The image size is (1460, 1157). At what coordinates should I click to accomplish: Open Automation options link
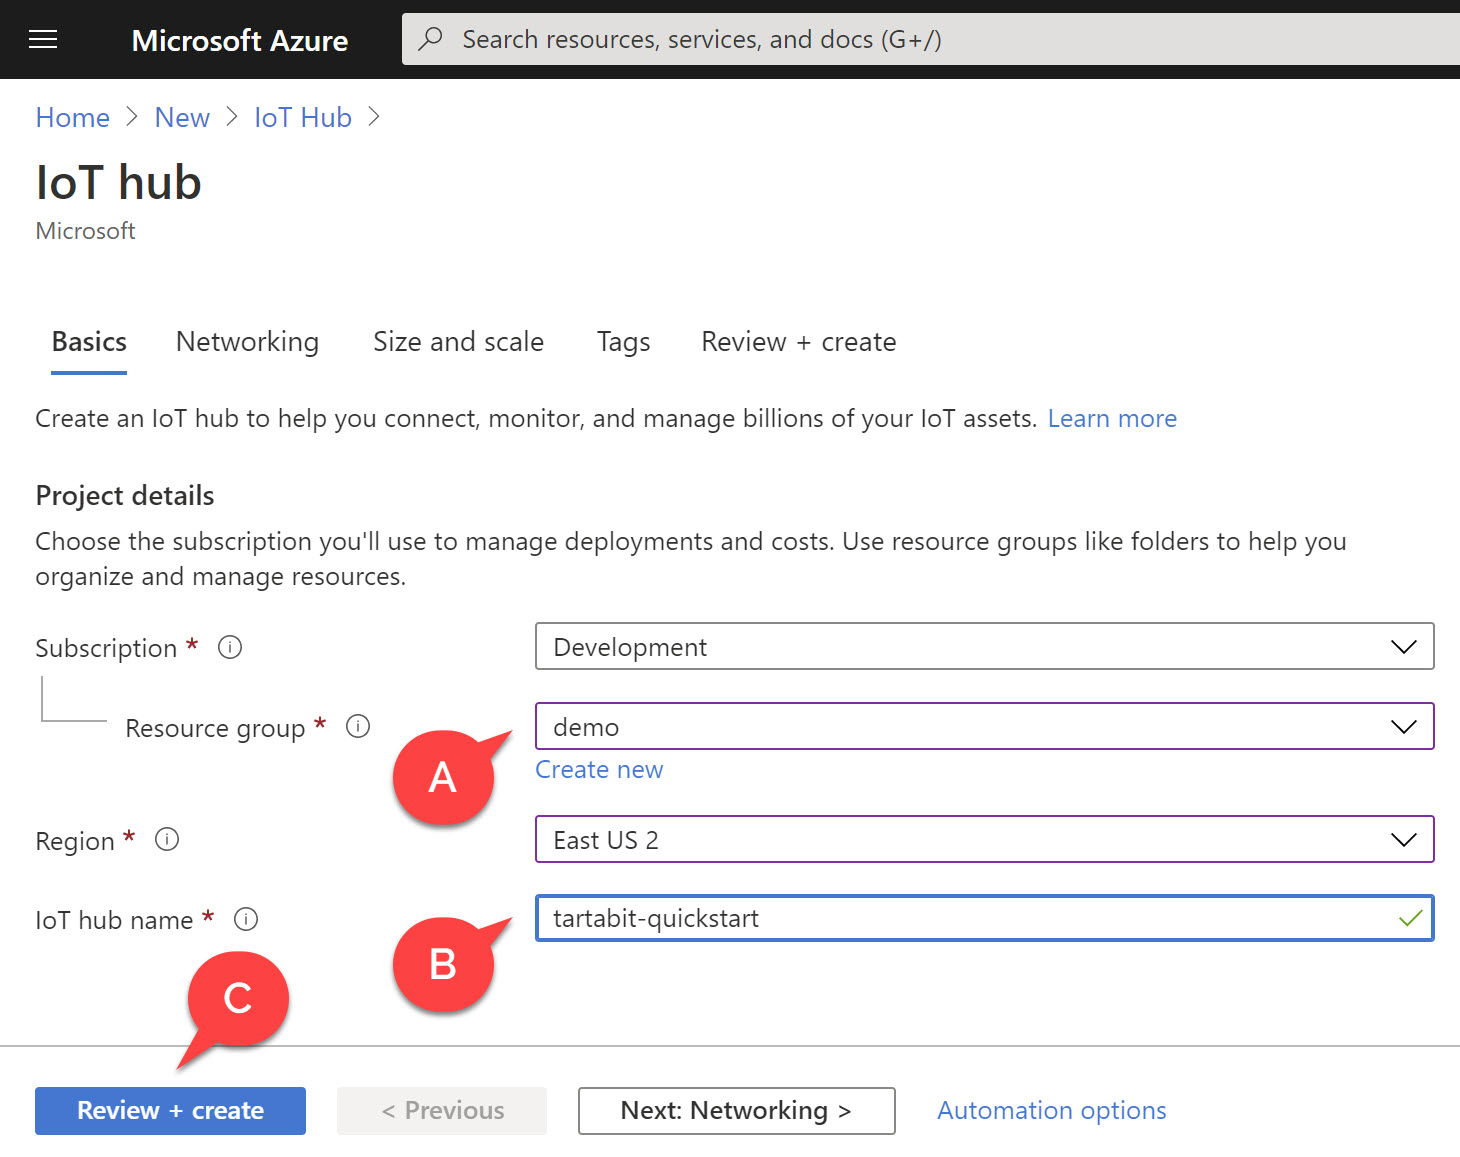click(1052, 1110)
